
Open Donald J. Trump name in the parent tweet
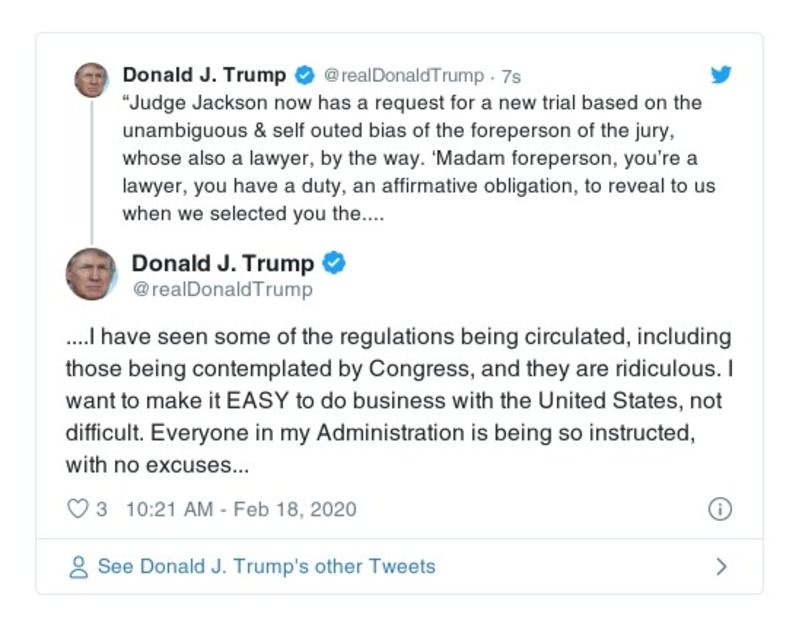tap(204, 75)
